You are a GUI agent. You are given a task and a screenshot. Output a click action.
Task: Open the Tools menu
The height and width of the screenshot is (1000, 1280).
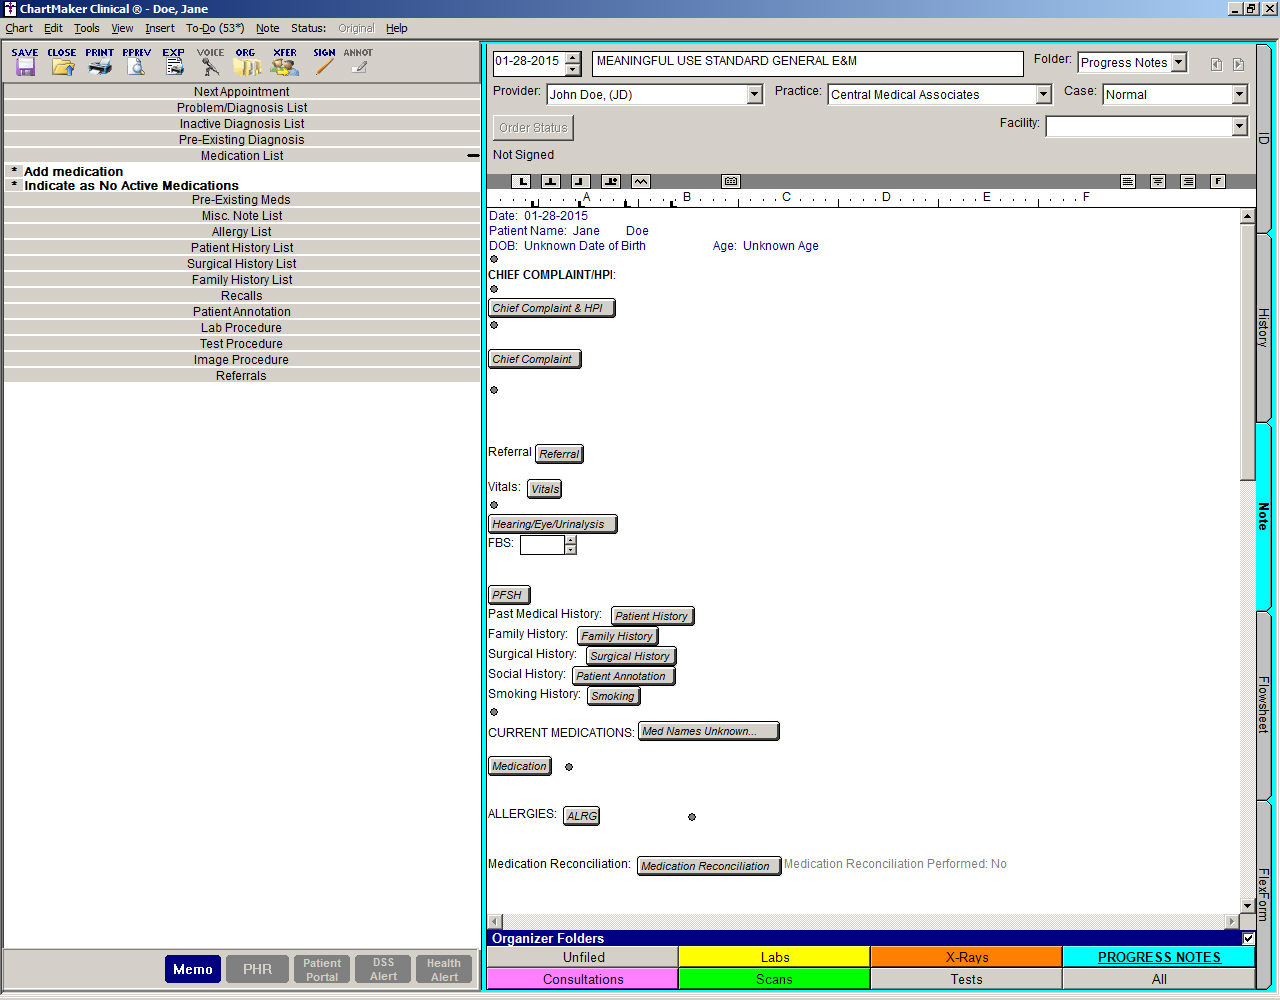87,28
